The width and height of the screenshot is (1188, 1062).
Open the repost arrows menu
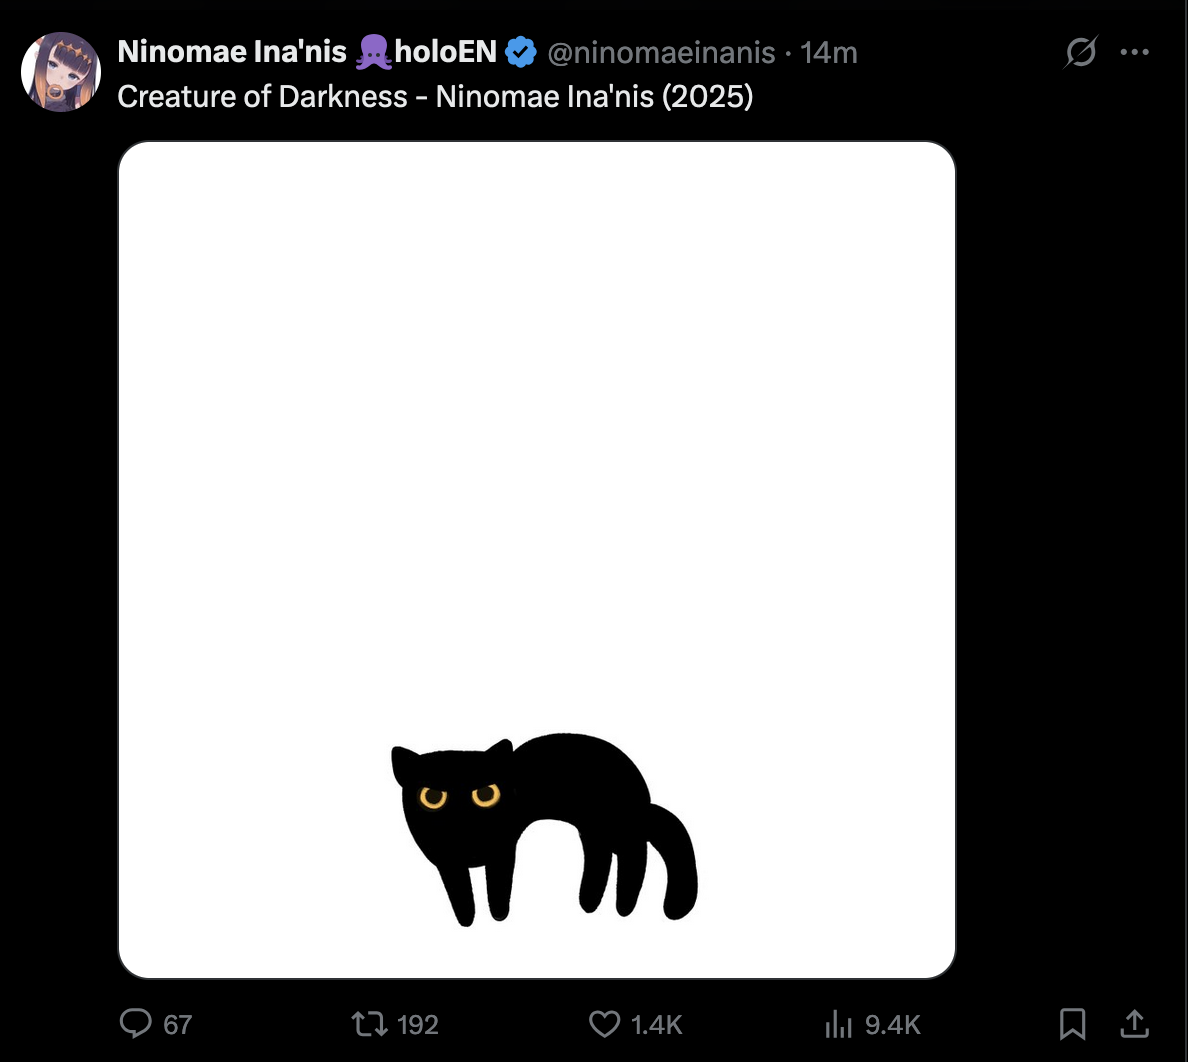coord(370,1024)
